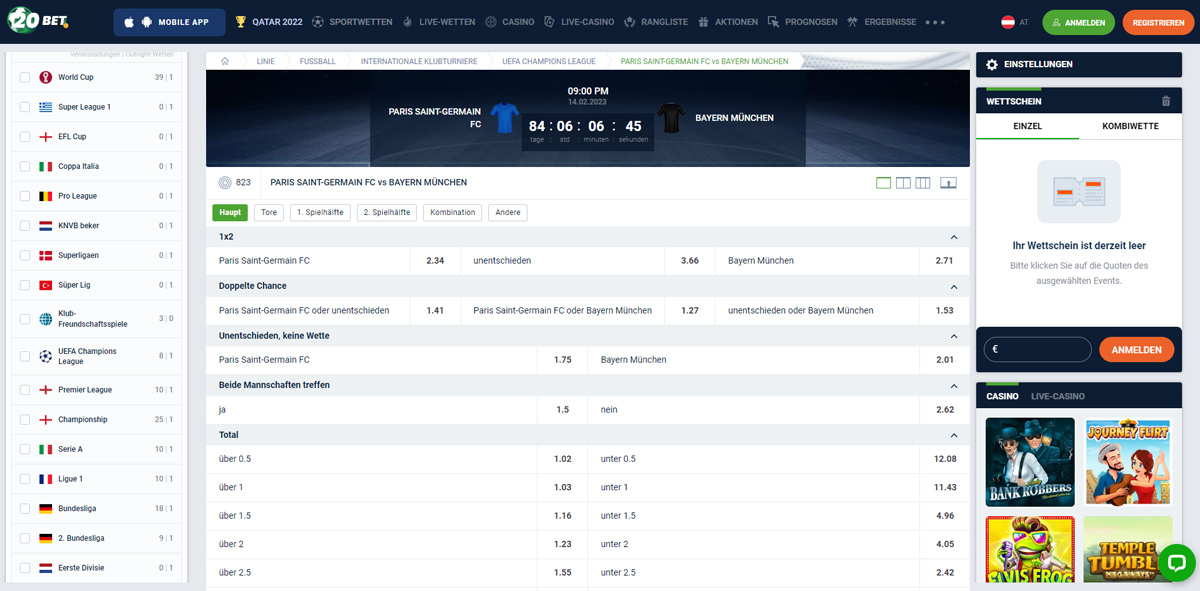1200x591 pixels.
Task: Enable the Bundesliga checkbox
Action: [x=25, y=509]
